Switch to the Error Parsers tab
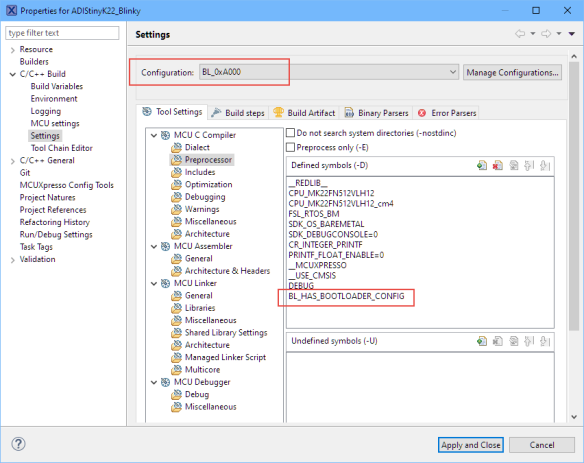584x463 pixels. click(447, 113)
